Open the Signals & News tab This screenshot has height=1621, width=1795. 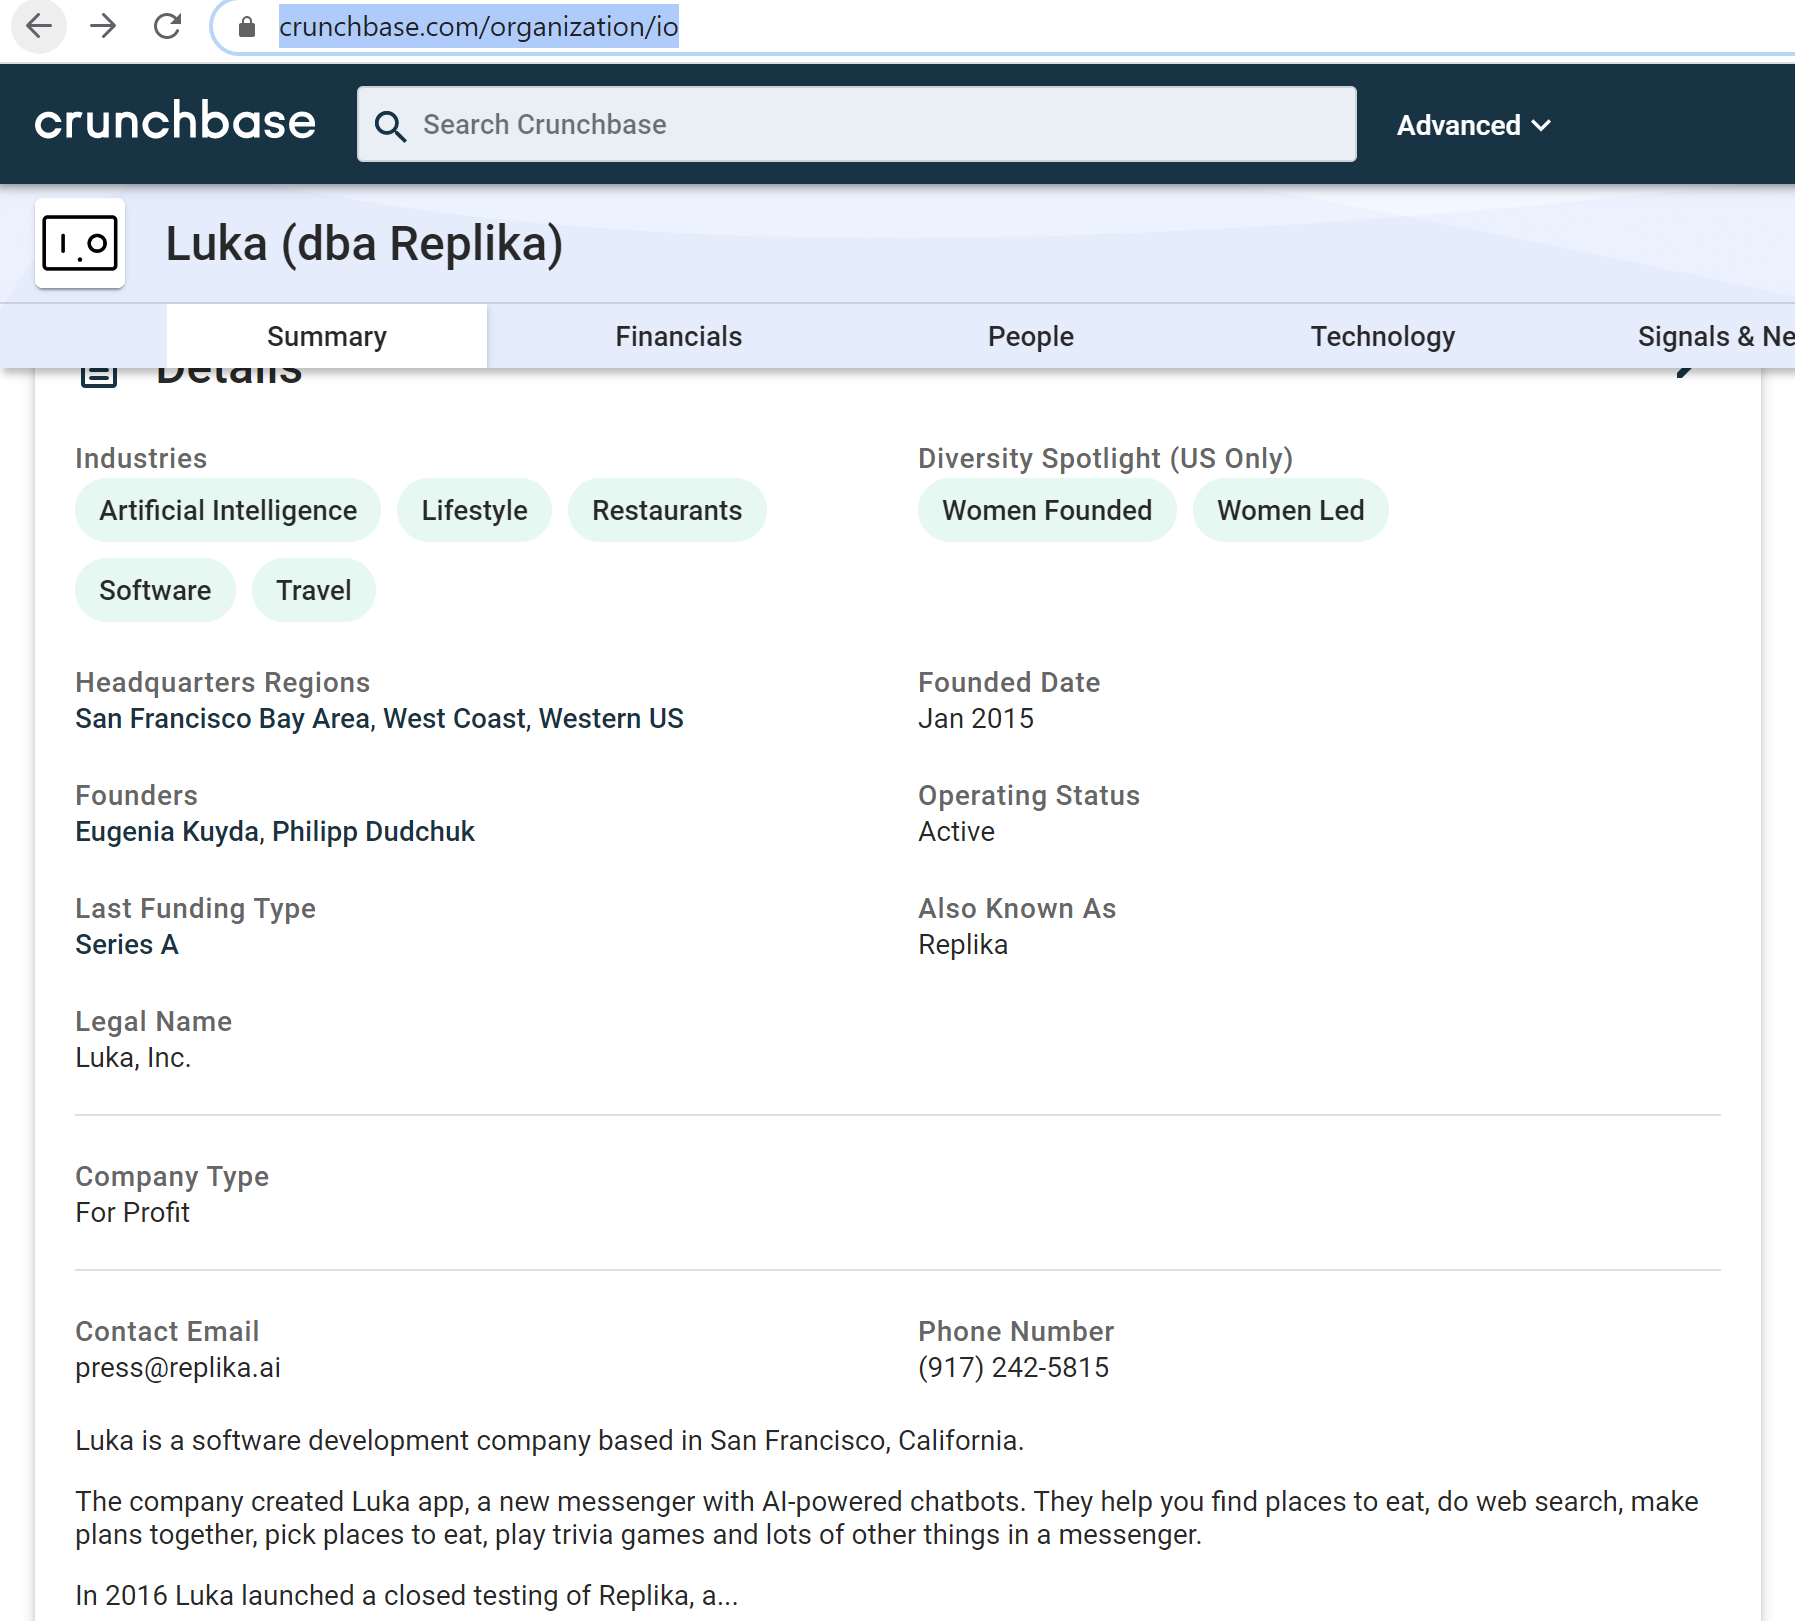[x=1715, y=336]
